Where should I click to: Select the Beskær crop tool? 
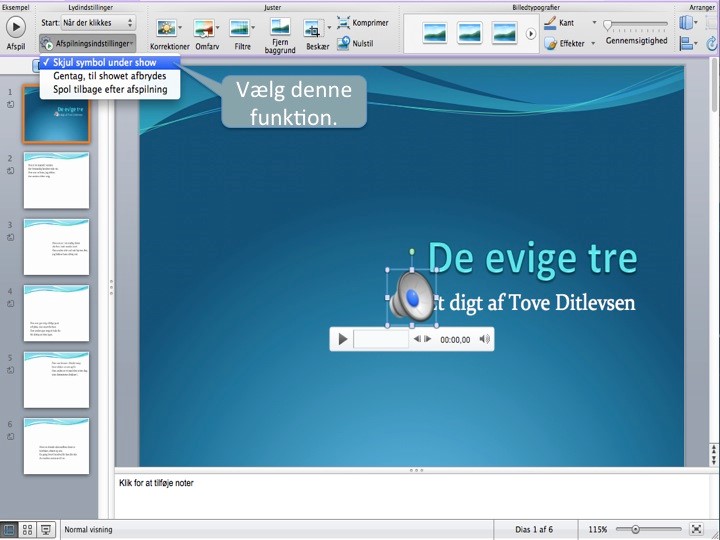[313, 29]
